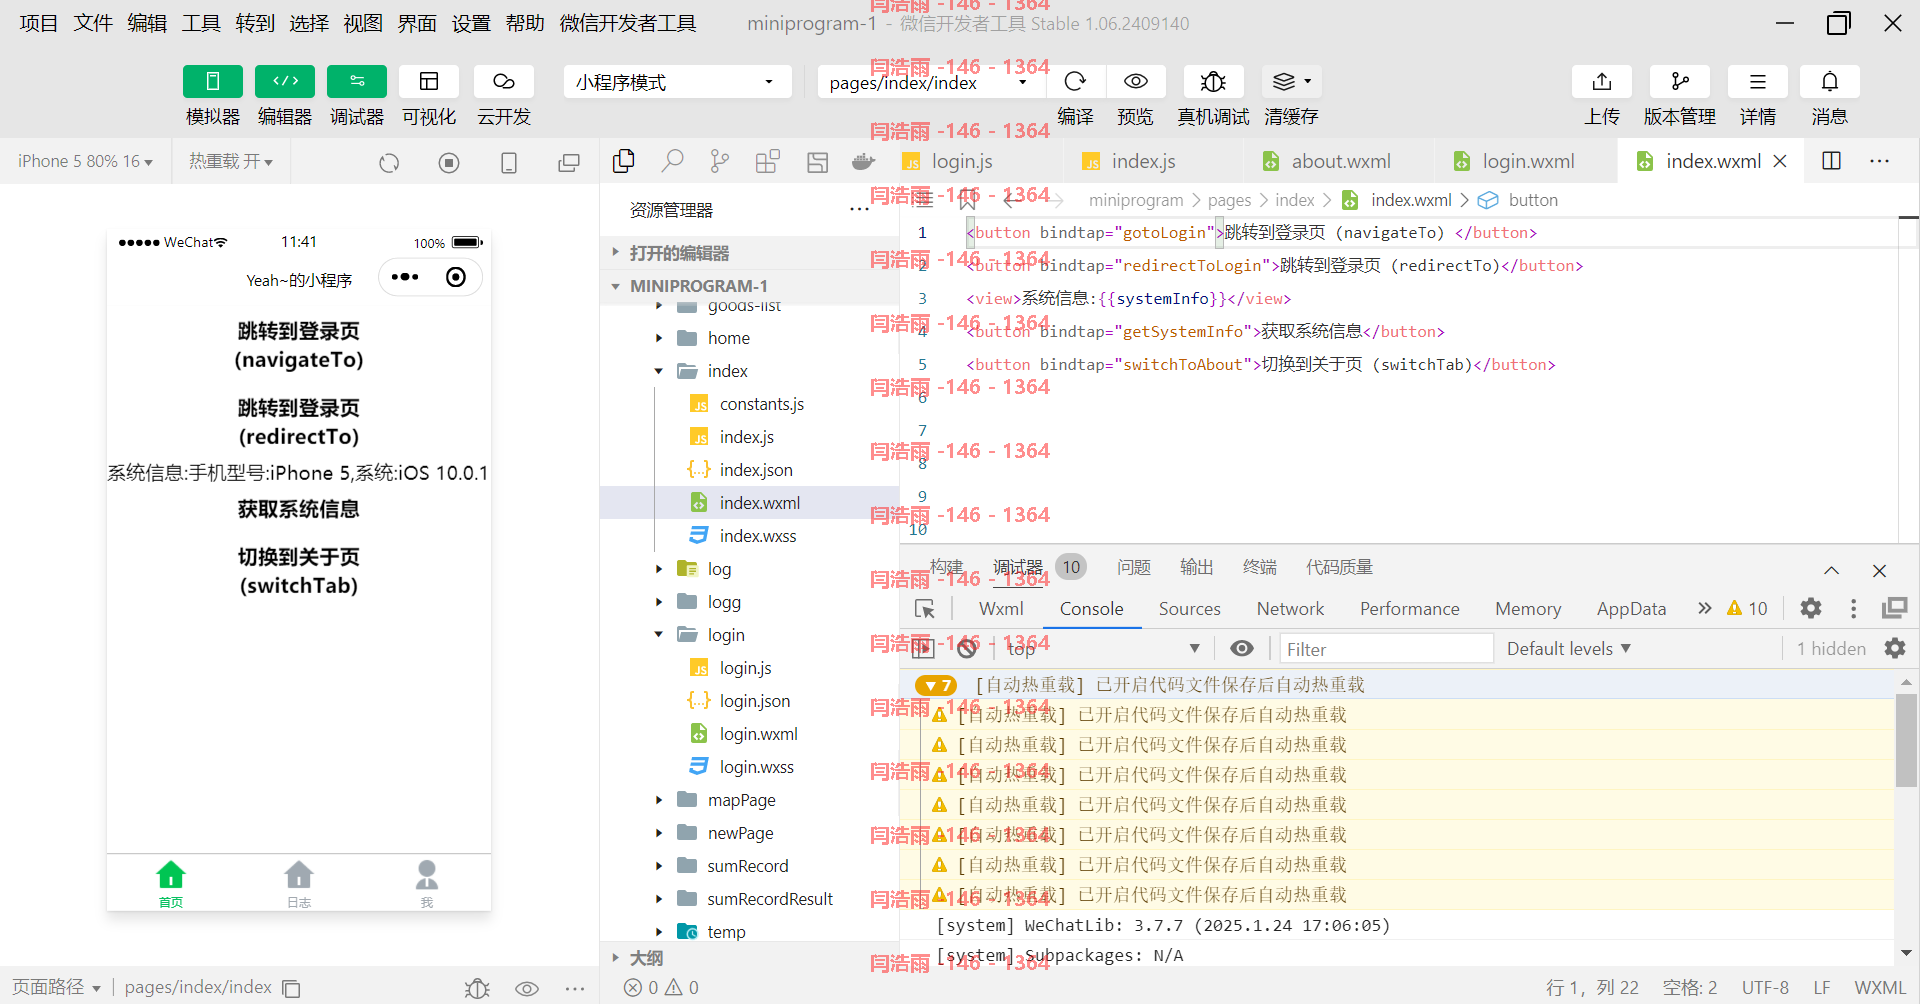Viewport: 1920px width, 1004px height.
Task: Collapse the grouped hot reload warnings badge
Action: (936, 686)
